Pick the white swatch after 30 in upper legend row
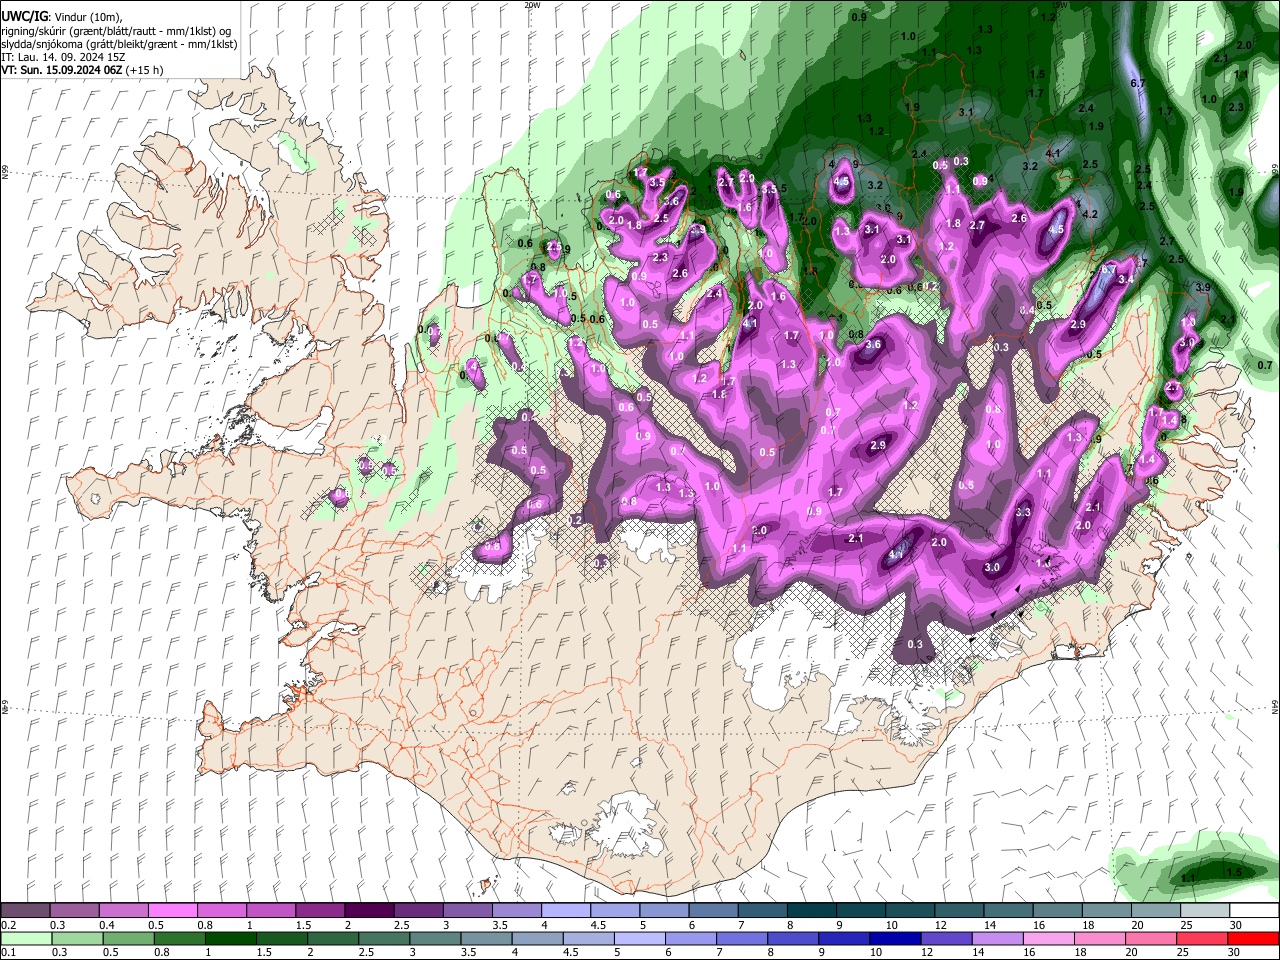Image resolution: width=1280 pixels, height=960 pixels. [1254, 911]
